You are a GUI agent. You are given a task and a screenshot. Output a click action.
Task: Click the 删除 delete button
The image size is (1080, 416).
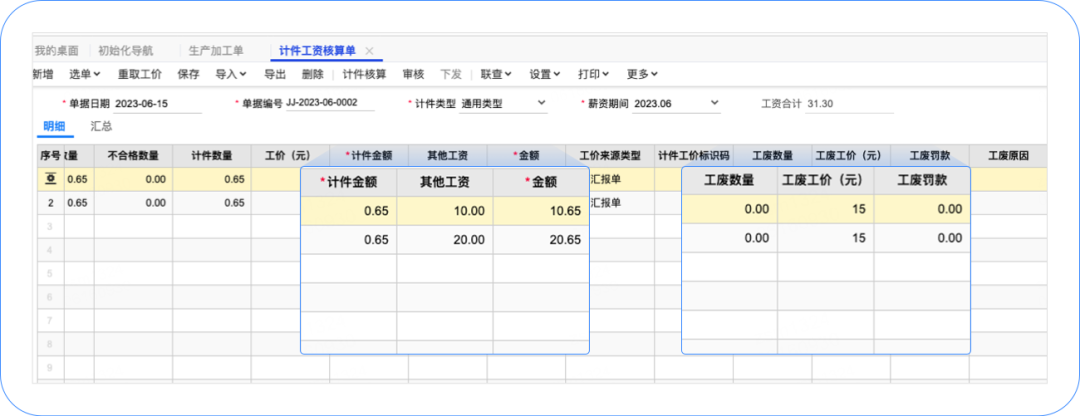tap(313, 74)
